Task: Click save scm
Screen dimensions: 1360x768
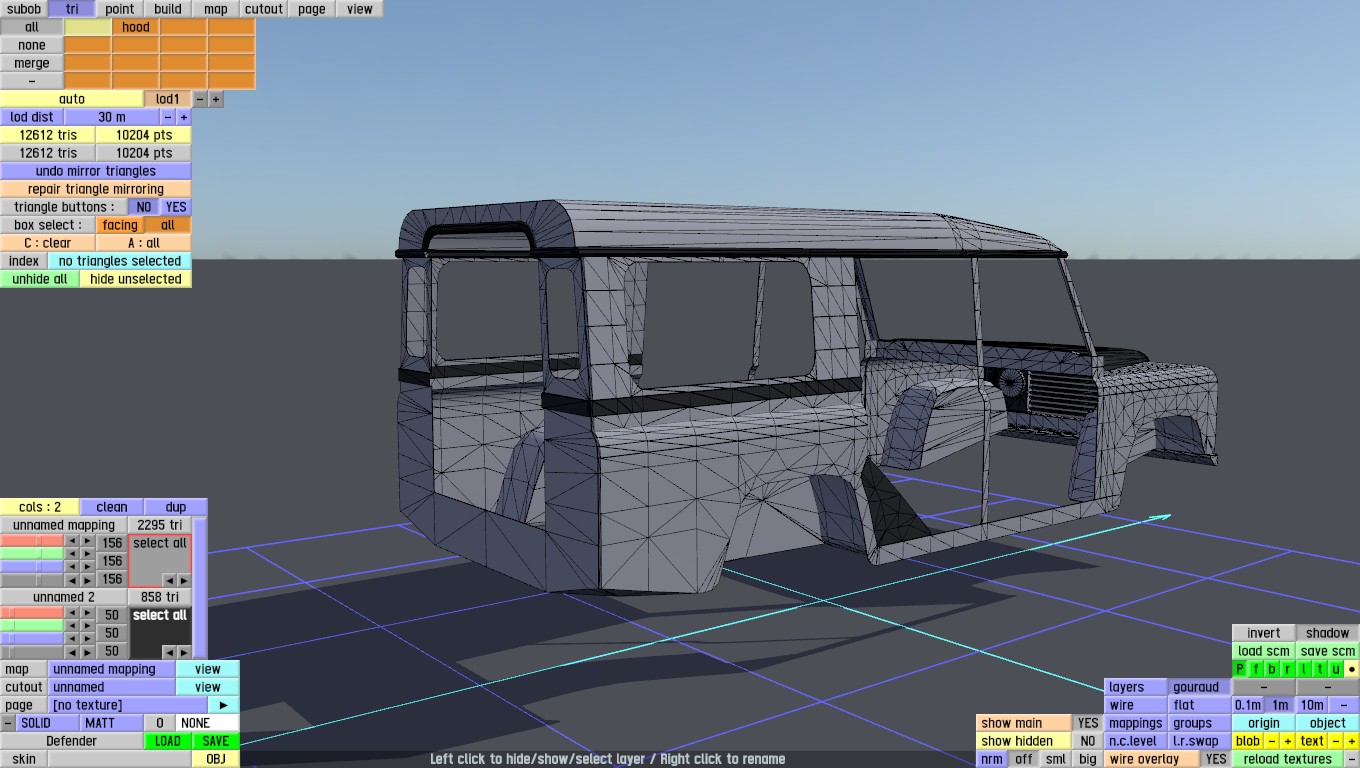Action: click(1328, 651)
